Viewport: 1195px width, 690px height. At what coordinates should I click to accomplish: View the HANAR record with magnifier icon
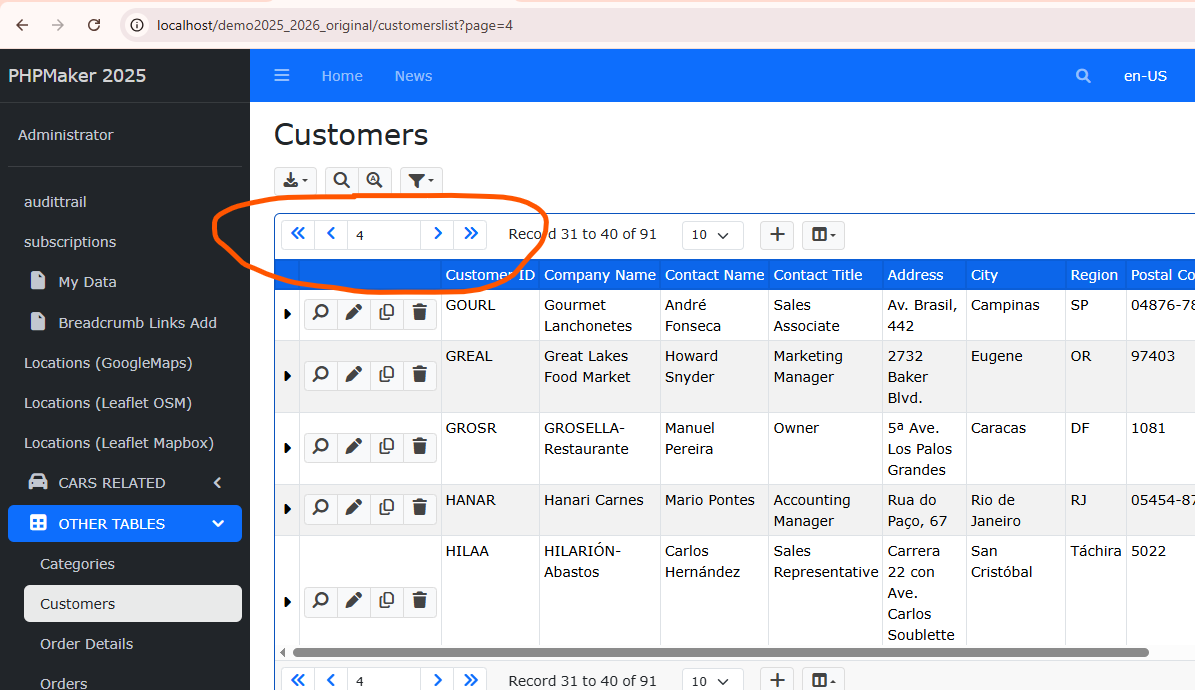tap(320, 508)
